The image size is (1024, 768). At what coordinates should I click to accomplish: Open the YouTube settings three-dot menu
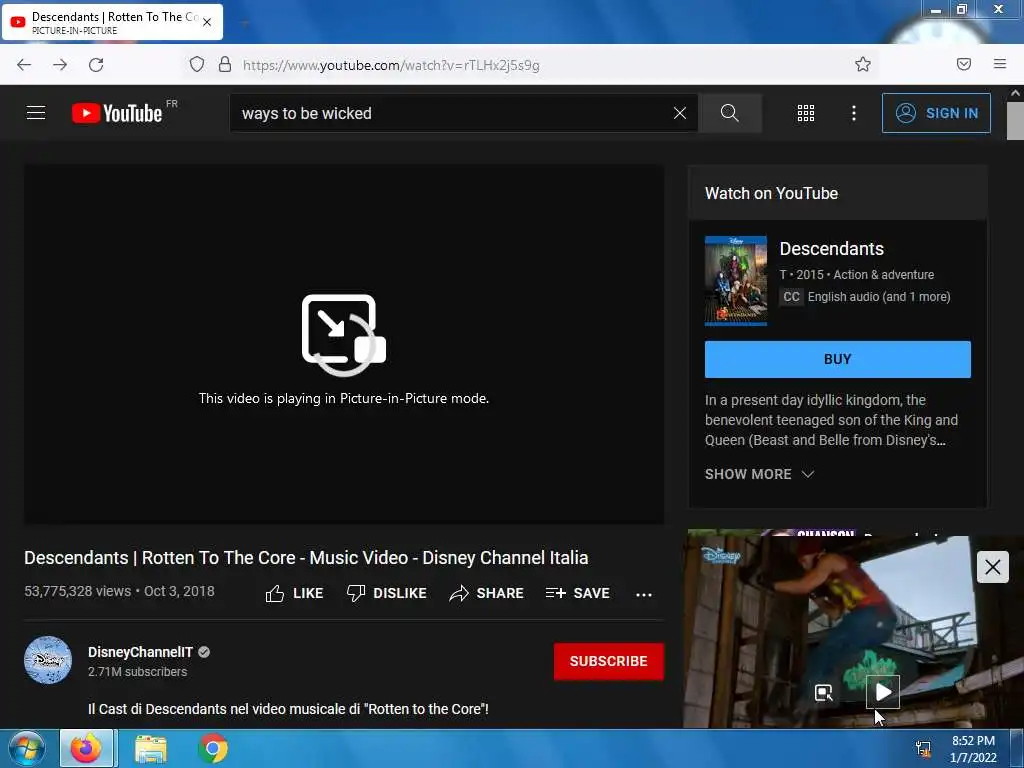[x=854, y=113]
